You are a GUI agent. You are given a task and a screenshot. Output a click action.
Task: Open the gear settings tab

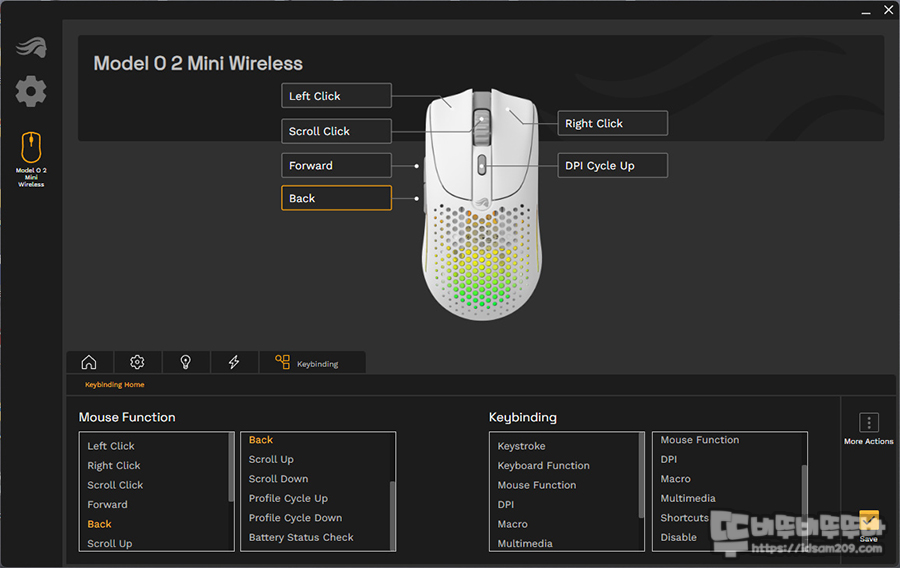(137, 362)
